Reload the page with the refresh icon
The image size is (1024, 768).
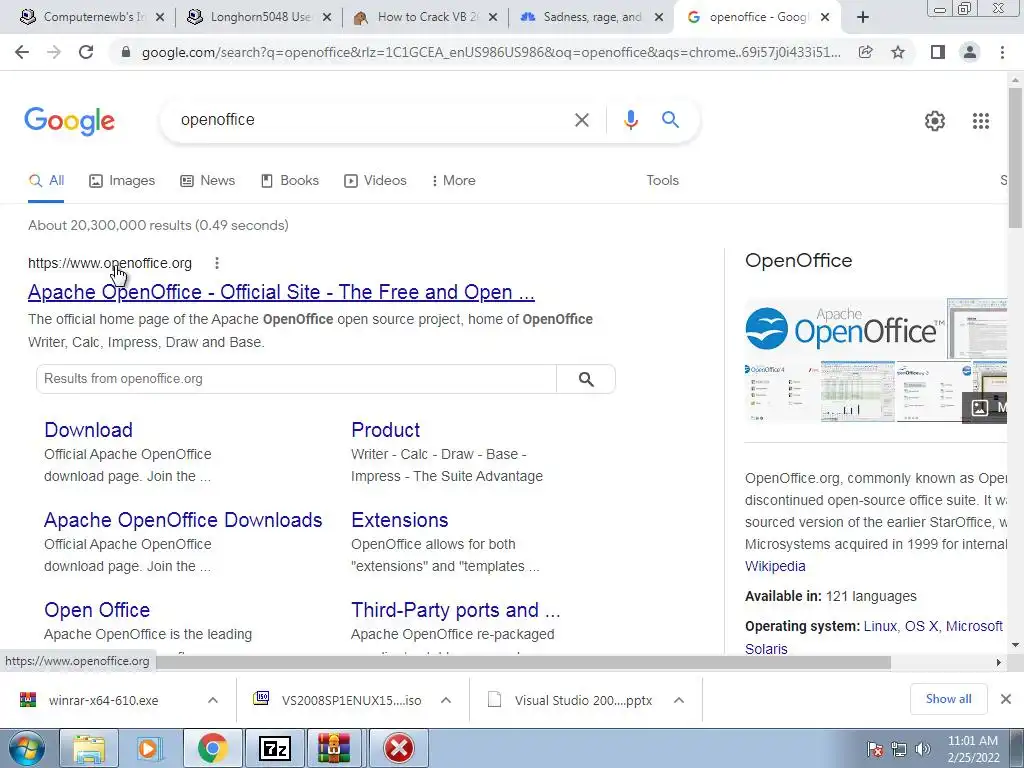[86, 52]
